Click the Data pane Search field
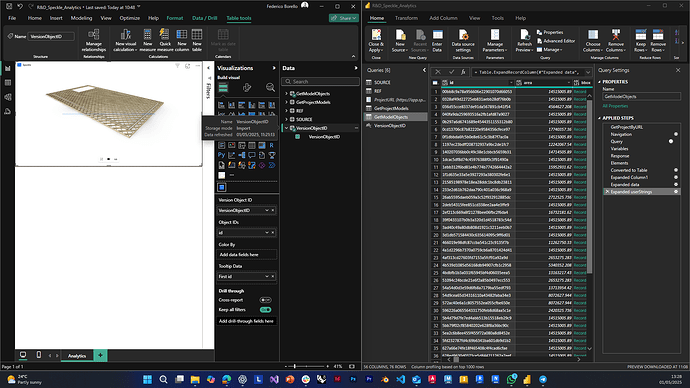This screenshot has height=388, width=690. click(320, 81)
